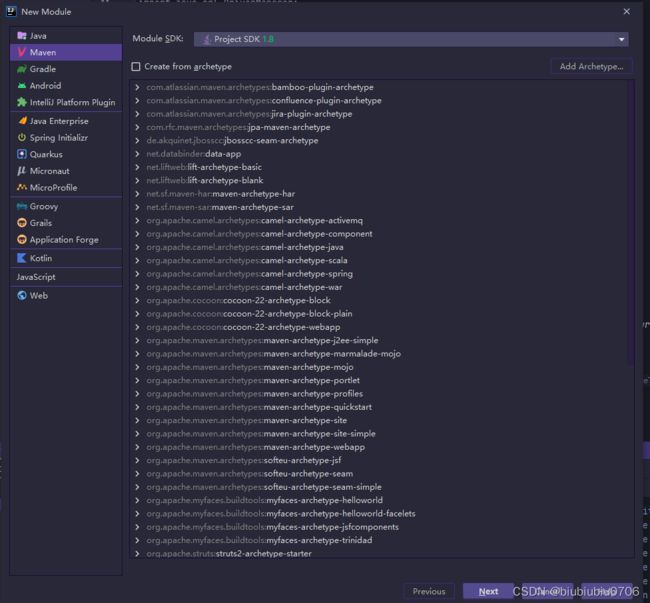Select cocoon-22-archetype-block-plain row

point(382,314)
